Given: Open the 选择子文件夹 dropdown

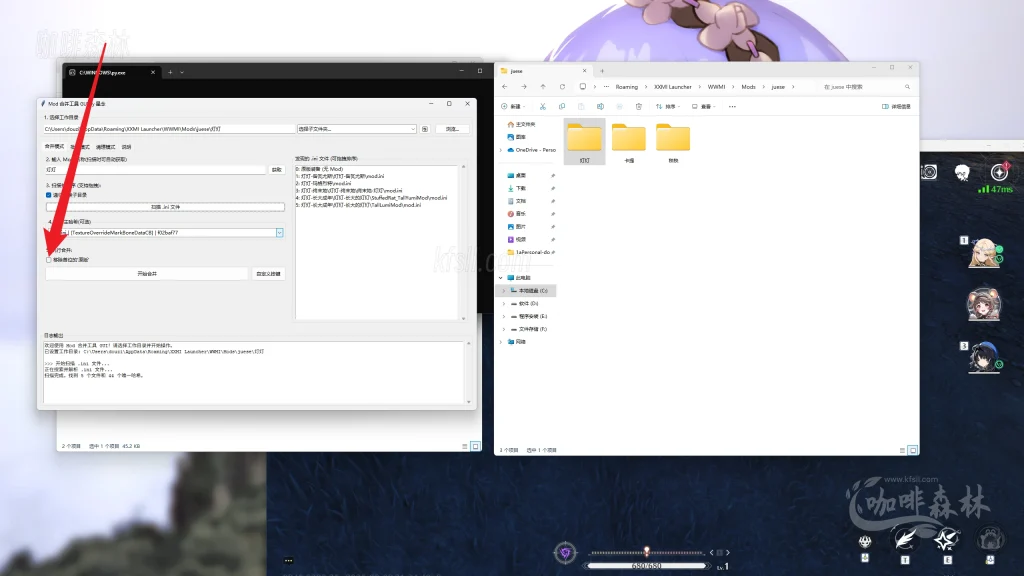Looking at the screenshot, I should (356, 129).
